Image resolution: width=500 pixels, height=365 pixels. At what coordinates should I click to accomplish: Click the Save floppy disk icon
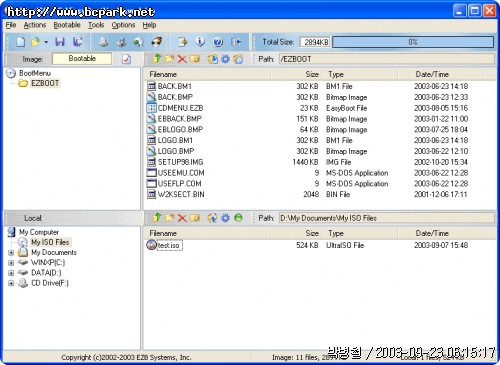point(60,42)
